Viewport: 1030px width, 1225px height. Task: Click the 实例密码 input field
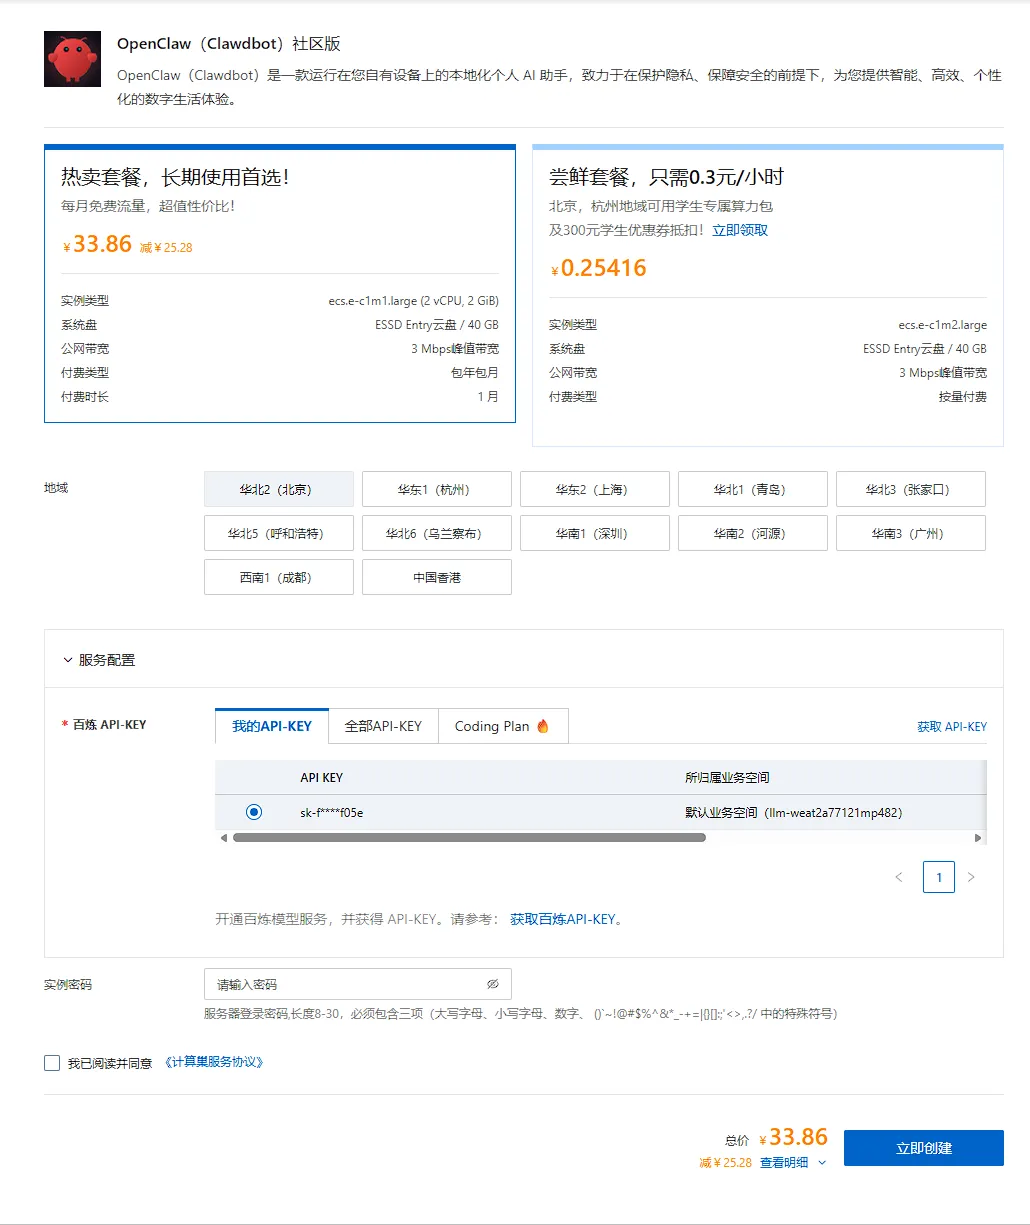coord(358,984)
